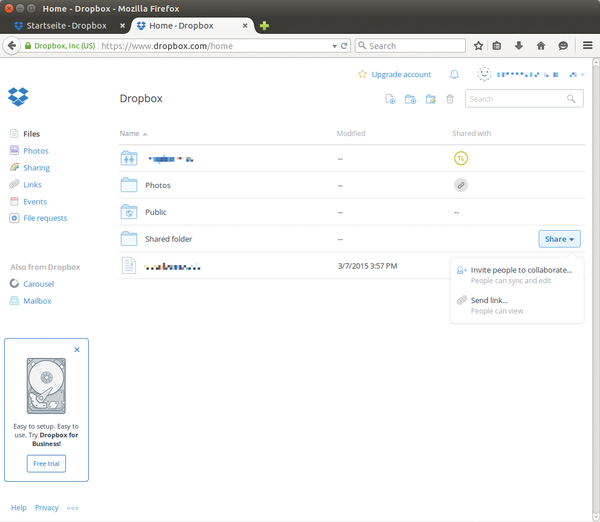Click the Modified column header
This screenshot has width=600, height=522.
[351, 133]
